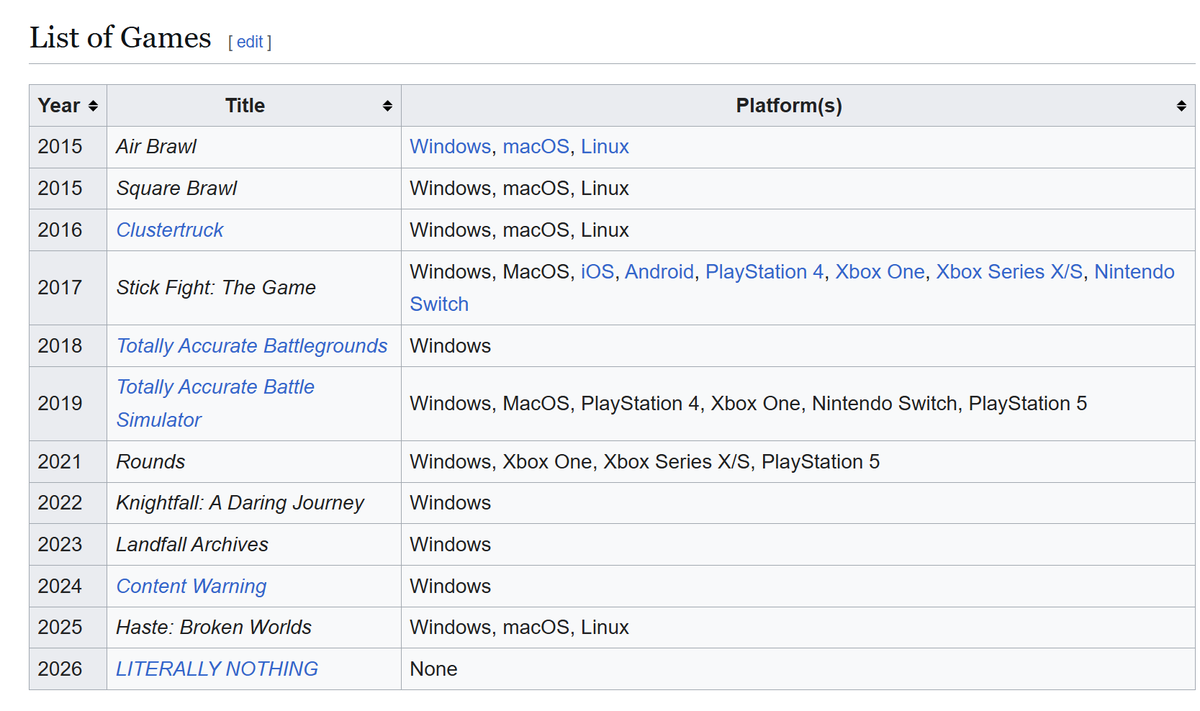
Task: Select platforms text in Square Brawl row
Action: point(519,188)
